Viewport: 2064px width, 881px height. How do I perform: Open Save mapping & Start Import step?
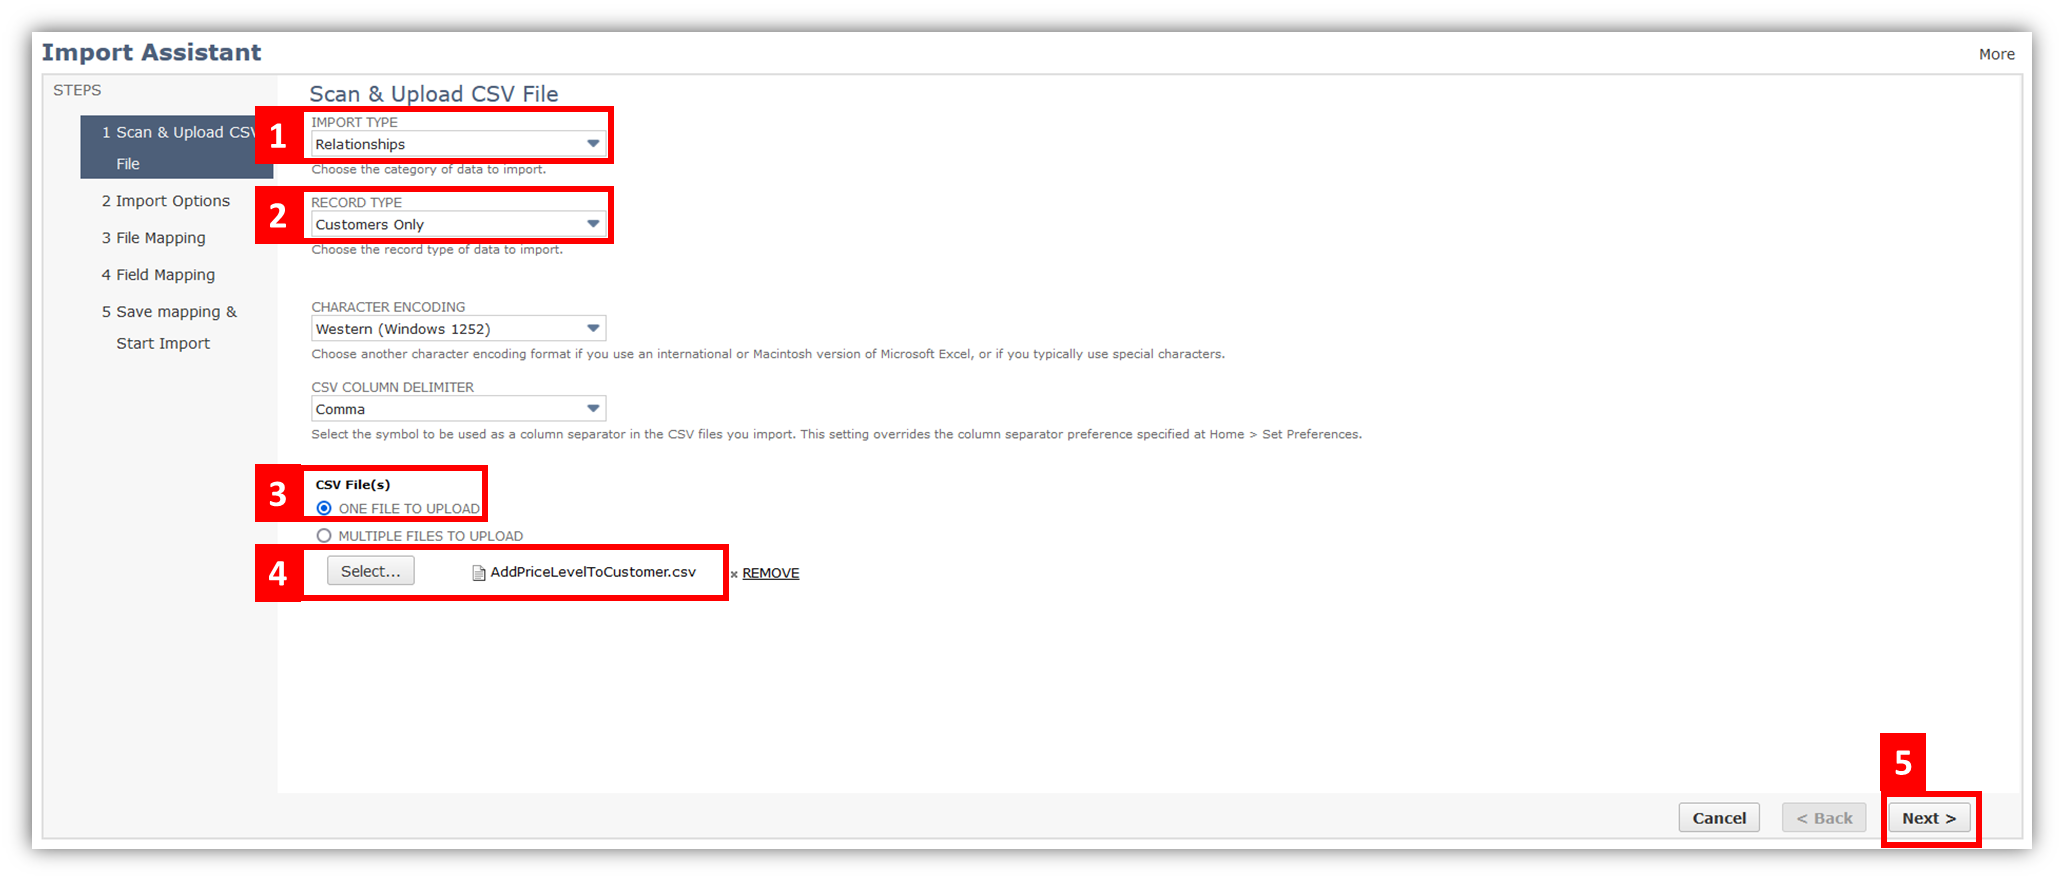coord(169,327)
